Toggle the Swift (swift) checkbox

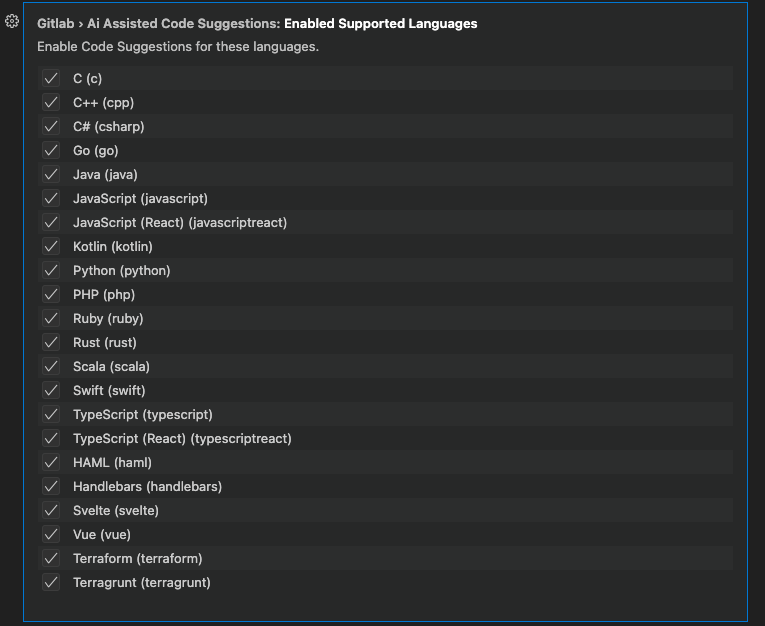pos(51,390)
